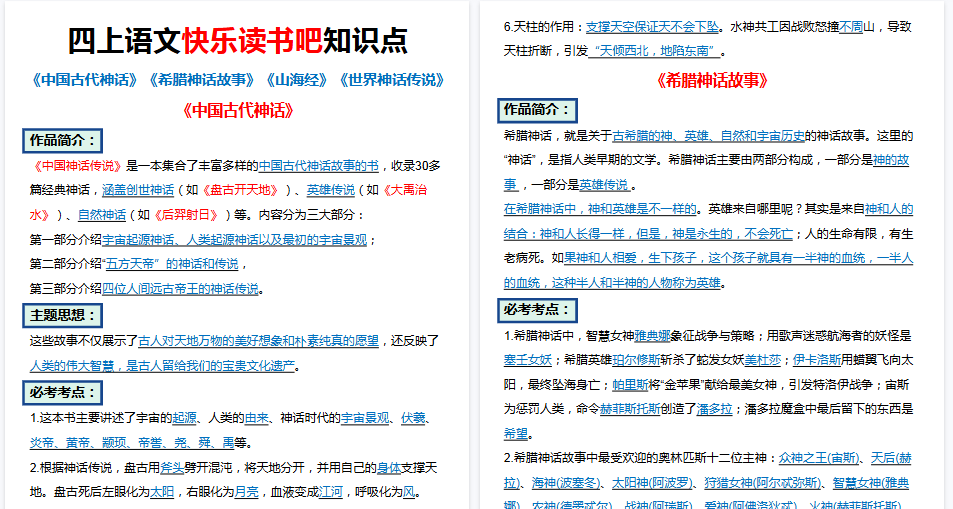The image size is (953, 509).
Task: Click the underlined word 不周
Action: [851, 27]
